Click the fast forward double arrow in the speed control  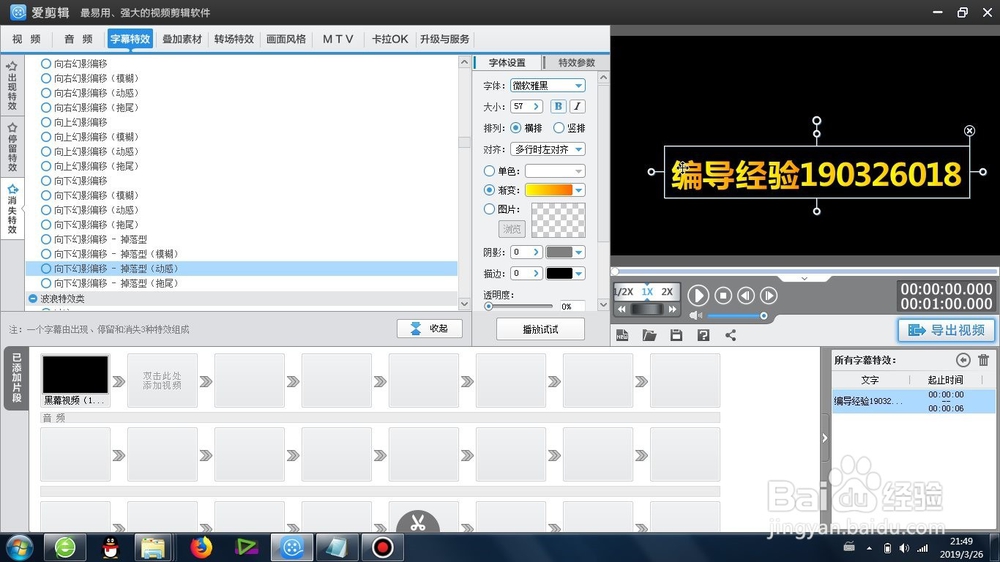(x=672, y=309)
